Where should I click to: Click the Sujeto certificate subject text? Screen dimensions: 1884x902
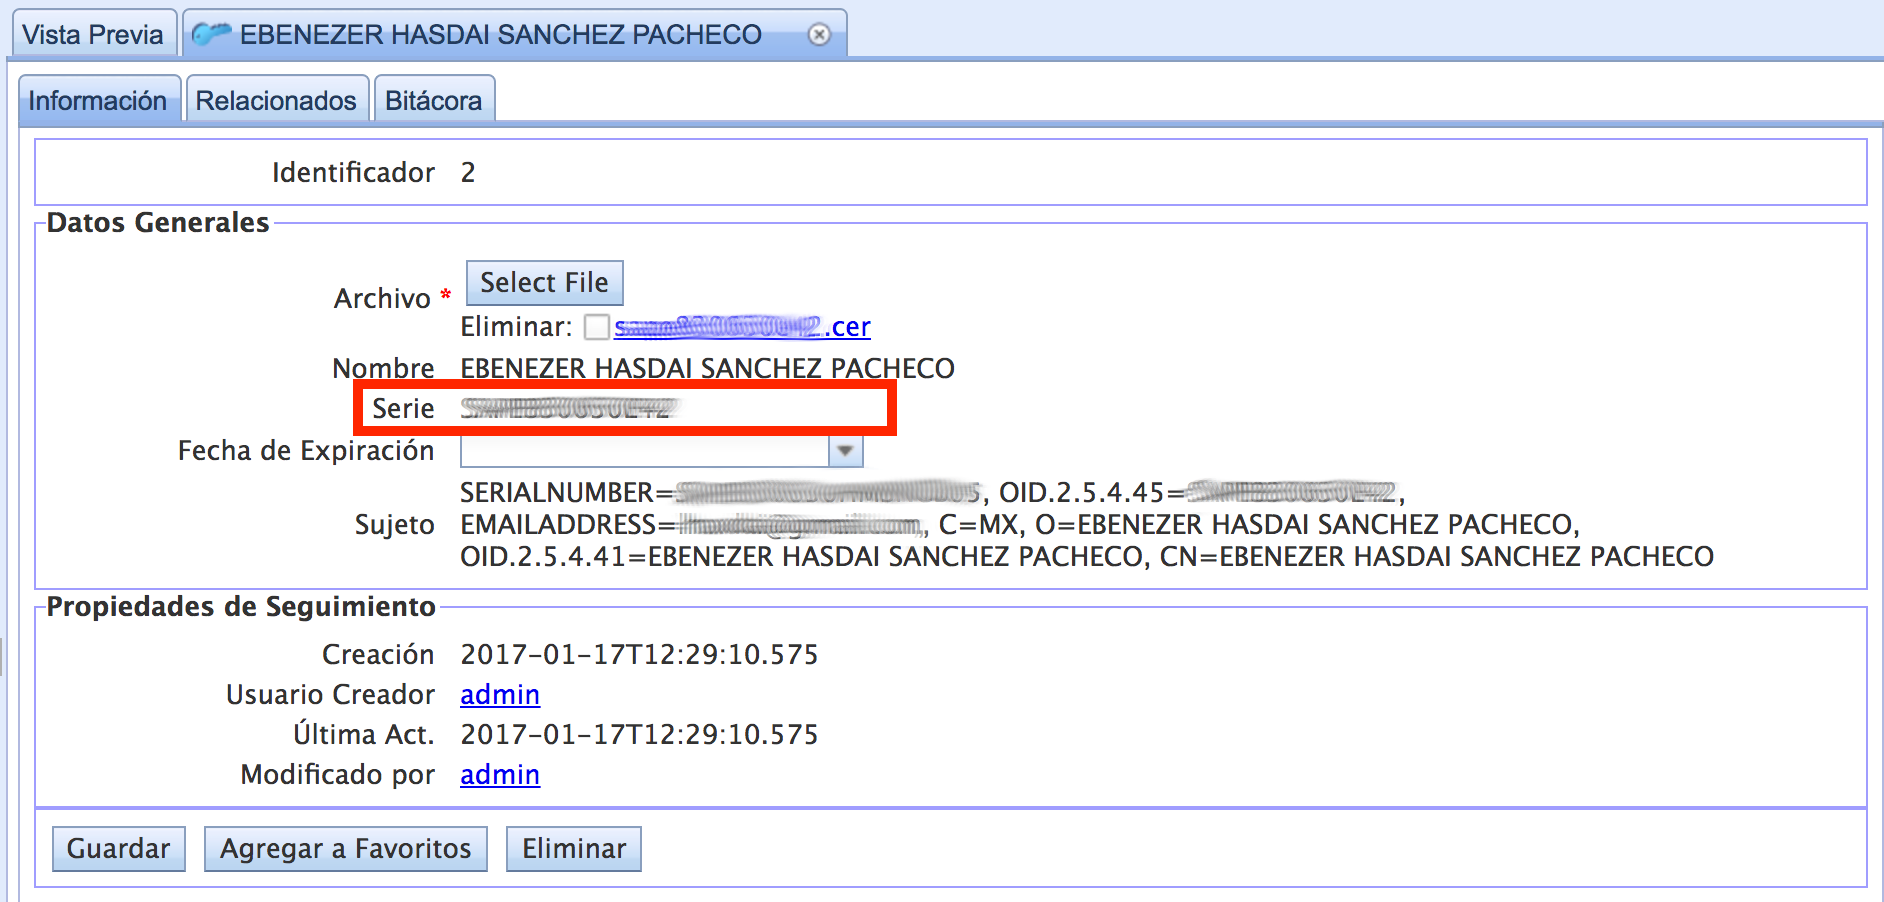[x=1087, y=524]
